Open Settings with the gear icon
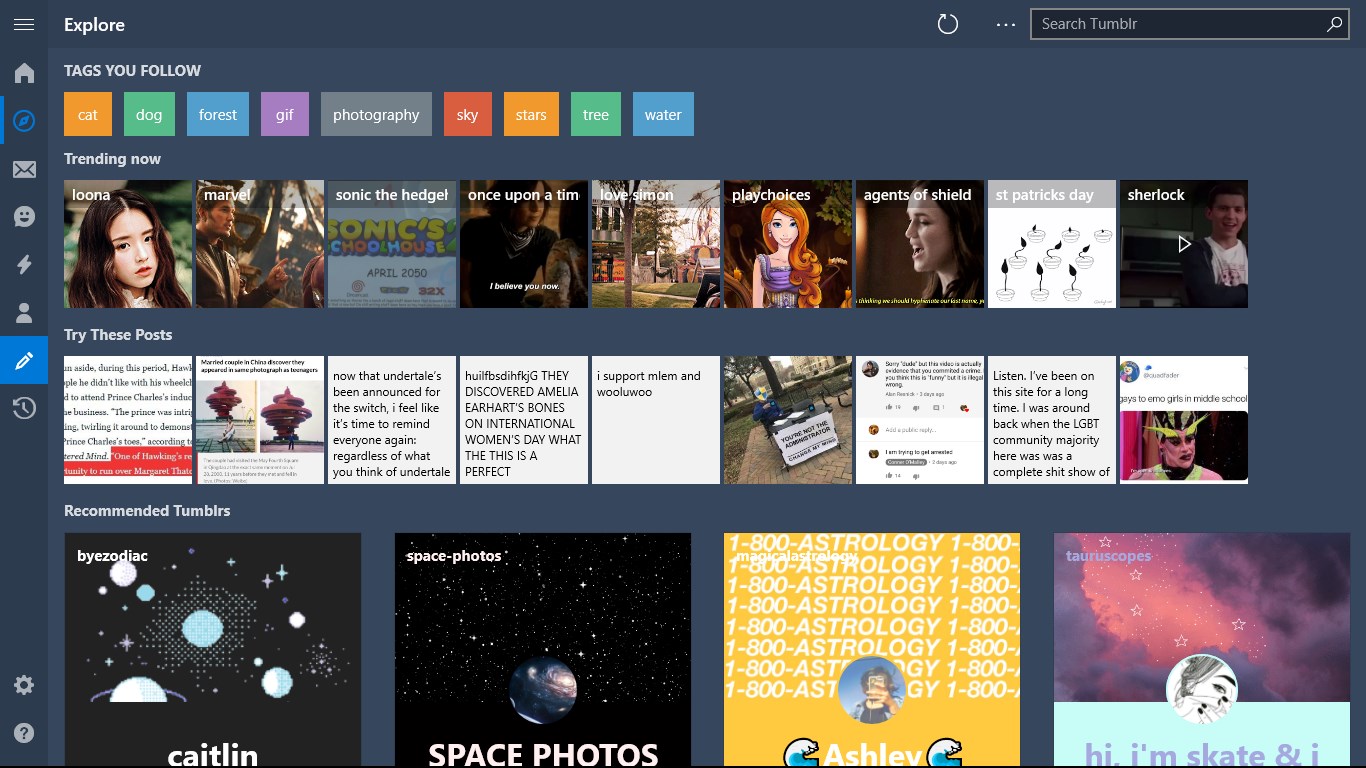The height and width of the screenshot is (768, 1366). tap(24, 684)
